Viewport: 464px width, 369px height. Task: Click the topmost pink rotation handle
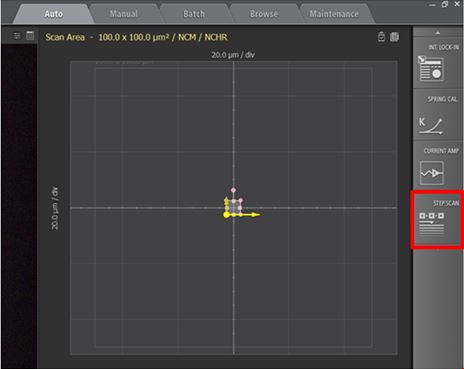[x=233, y=190]
